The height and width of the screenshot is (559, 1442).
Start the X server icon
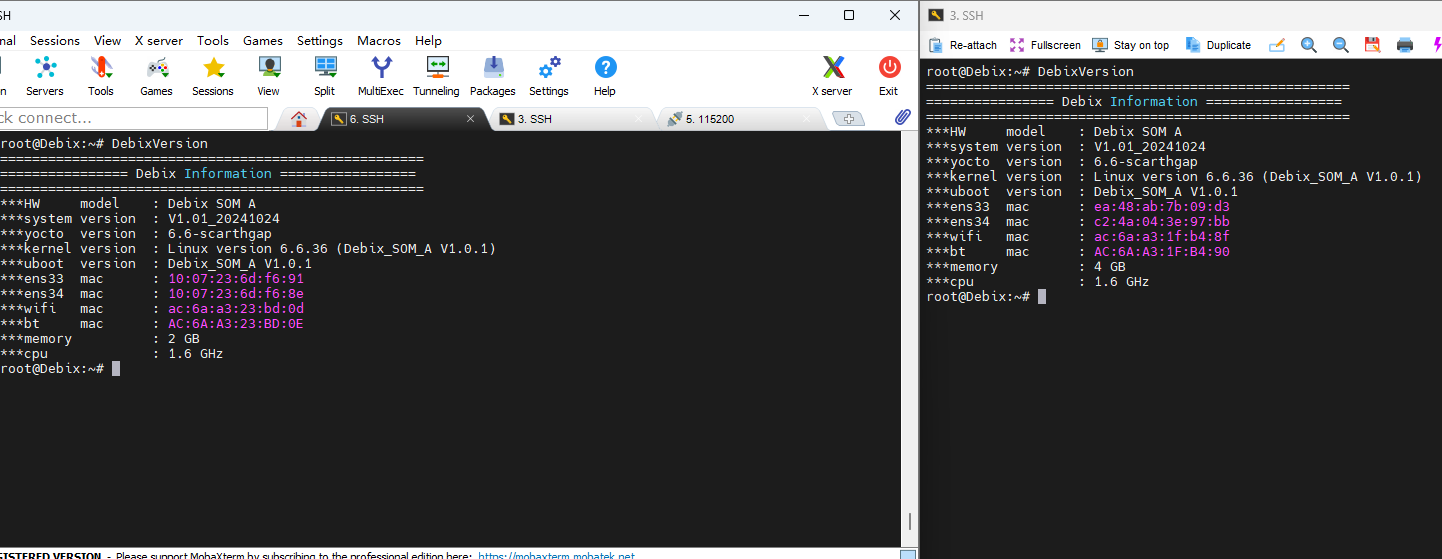click(833, 76)
